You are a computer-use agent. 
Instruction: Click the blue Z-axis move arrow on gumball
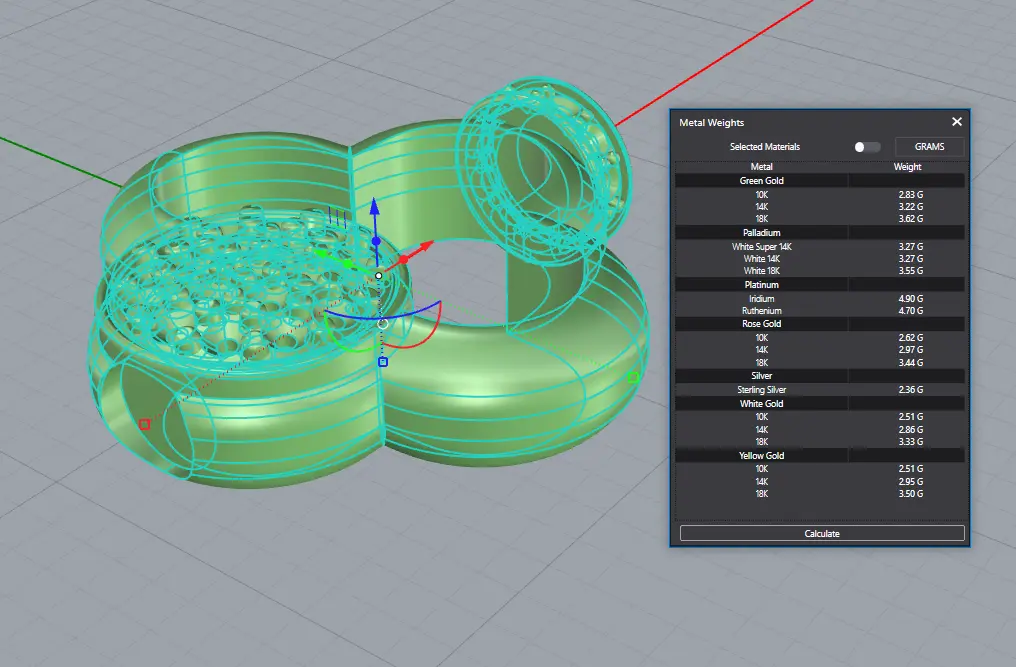click(x=375, y=208)
